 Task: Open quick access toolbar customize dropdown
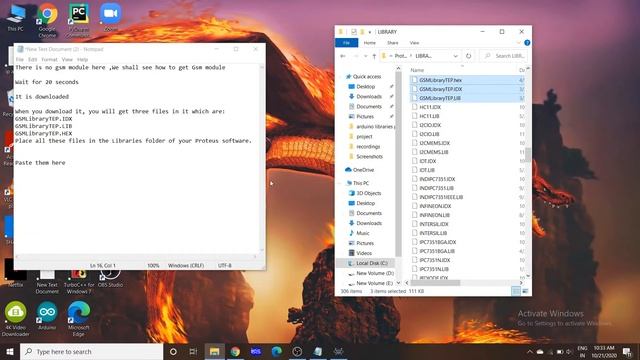click(370, 32)
